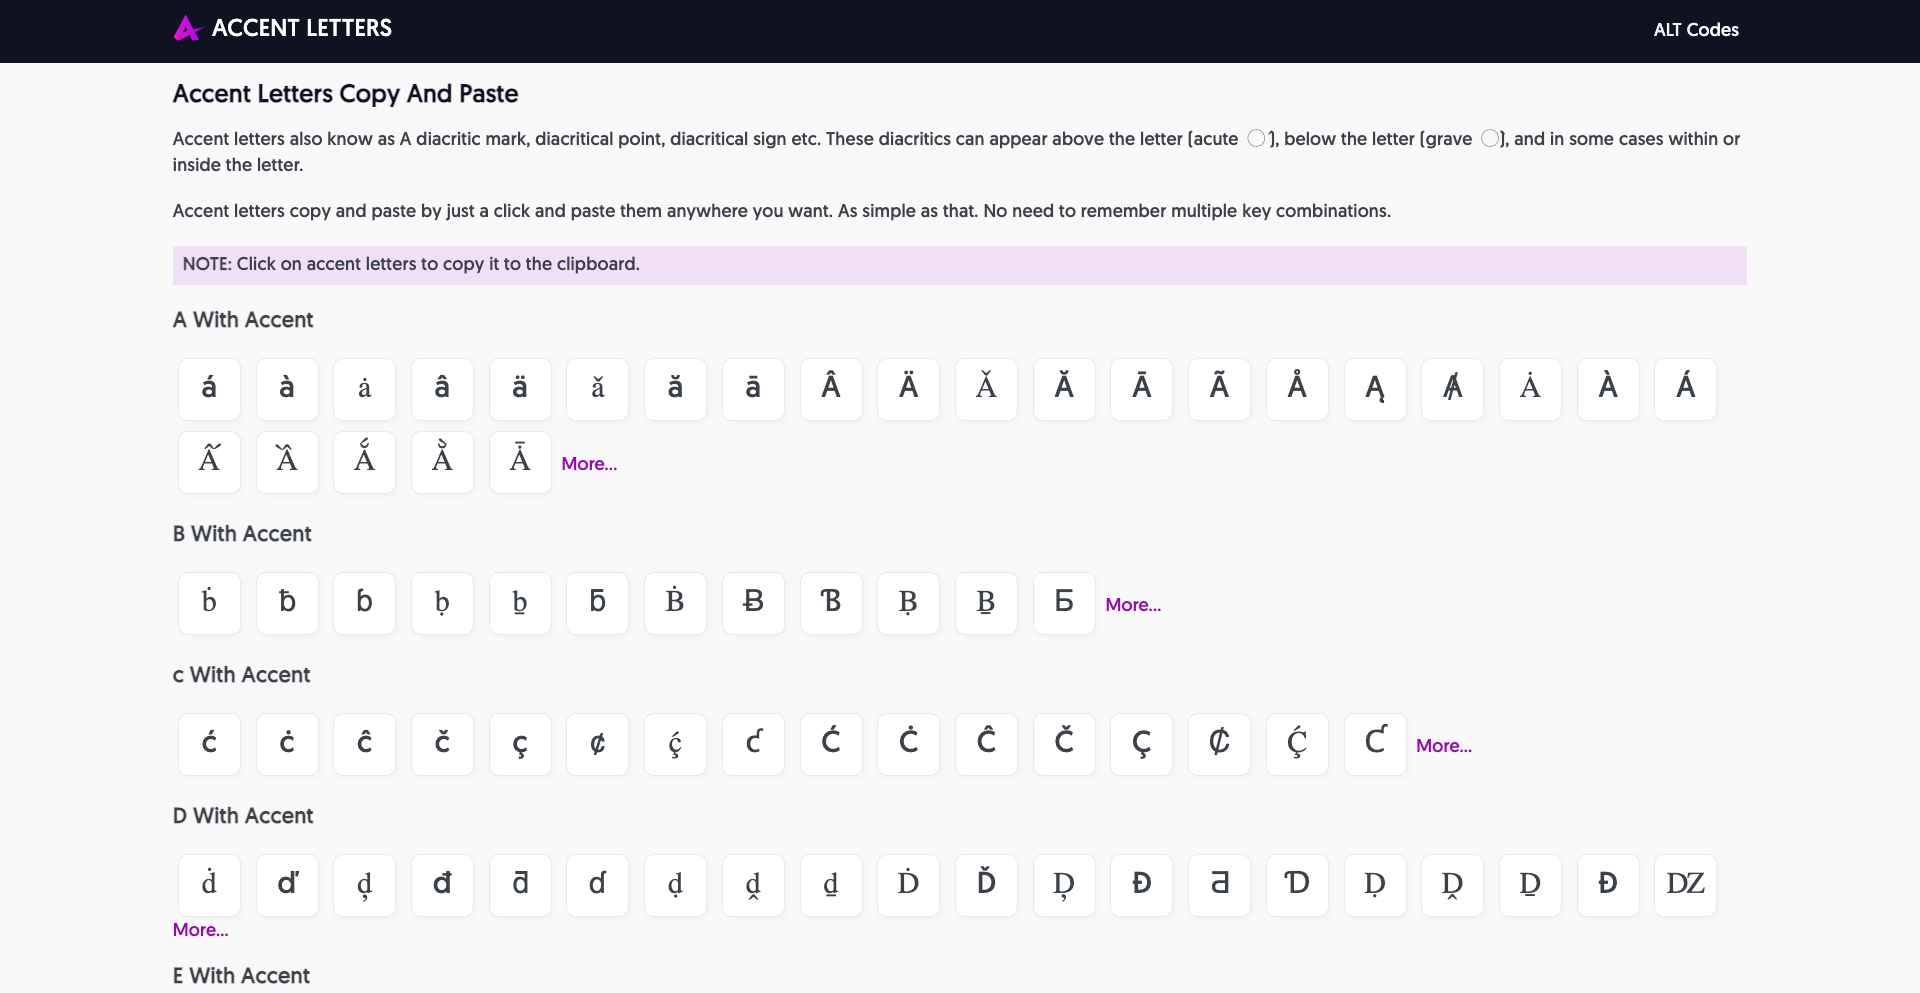1920x993 pixels.
Task: Copy the Ã accent letter
Action: (1219, 389)
